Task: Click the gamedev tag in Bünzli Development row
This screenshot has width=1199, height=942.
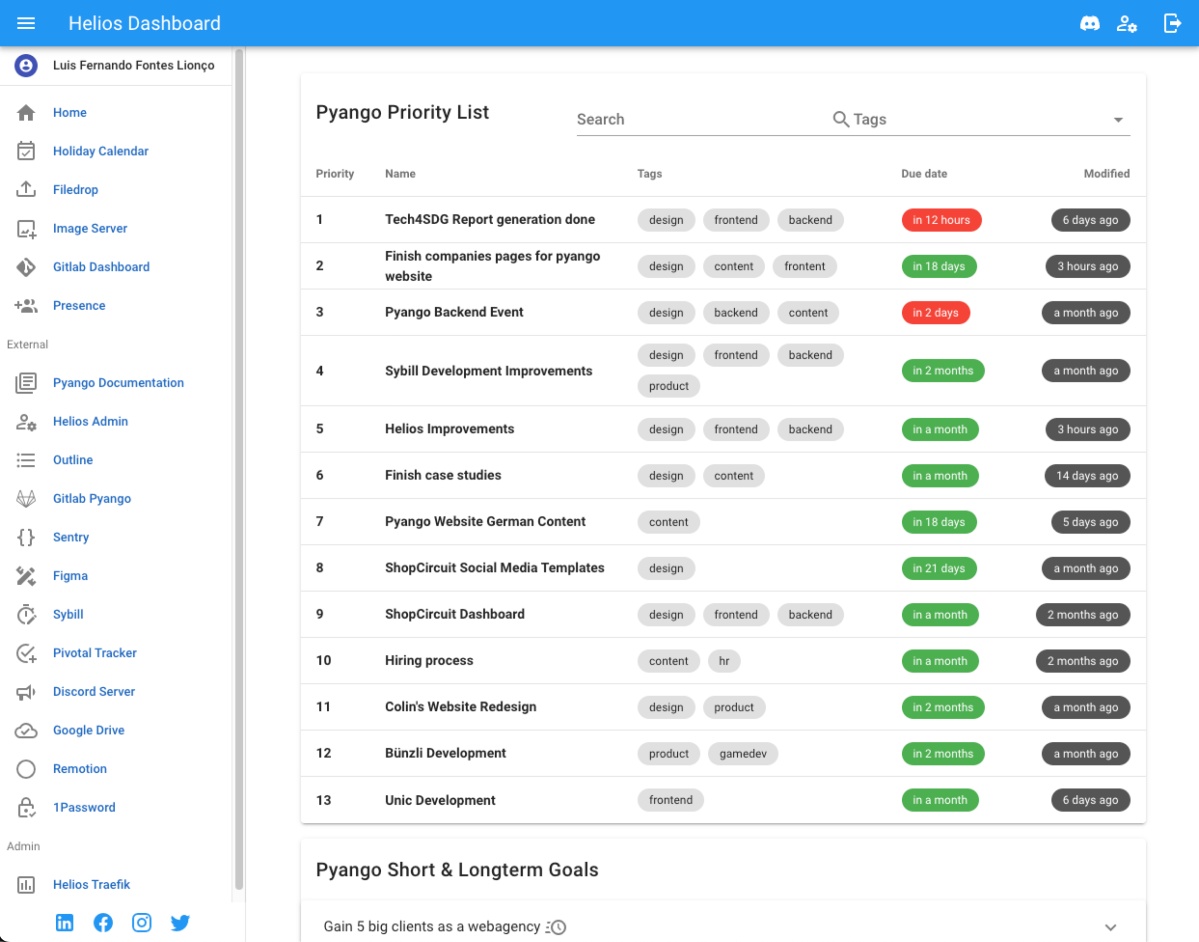Action: (x=742, y=754)
